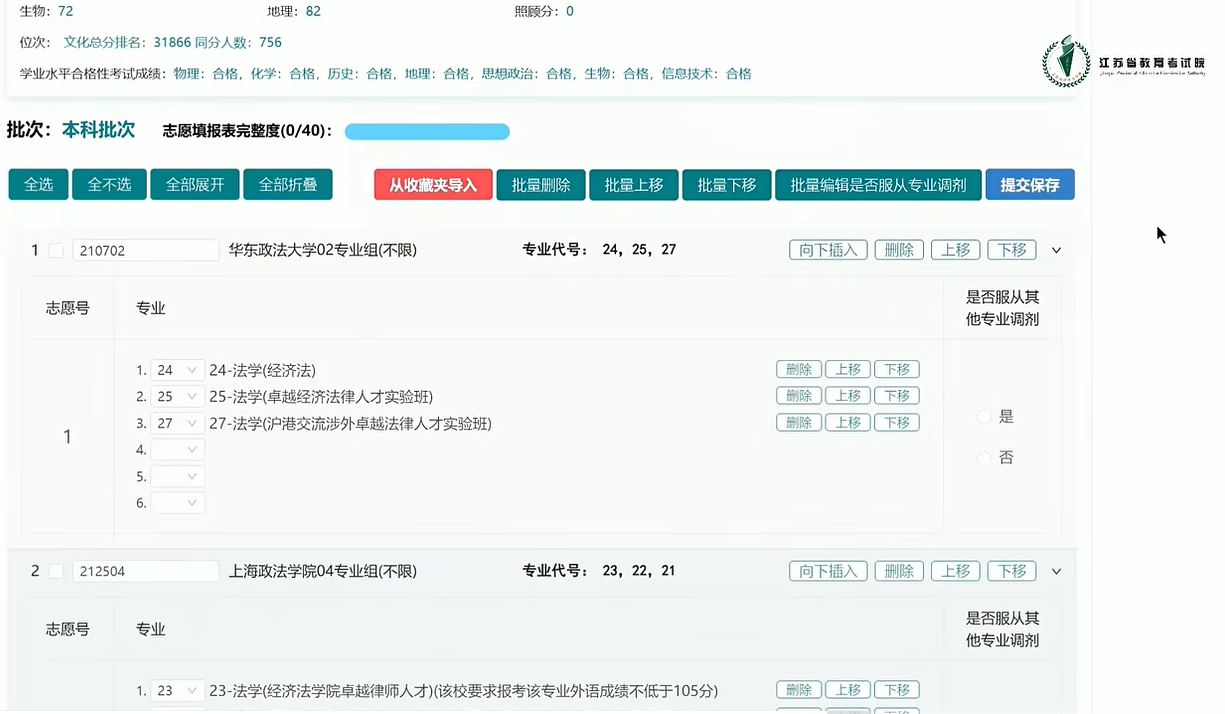Image resolution: width=1225 pixels, height=714 pixels.
Task: Click 批量编辑是否服从专业调剂 button
Action: coord(878,185)
